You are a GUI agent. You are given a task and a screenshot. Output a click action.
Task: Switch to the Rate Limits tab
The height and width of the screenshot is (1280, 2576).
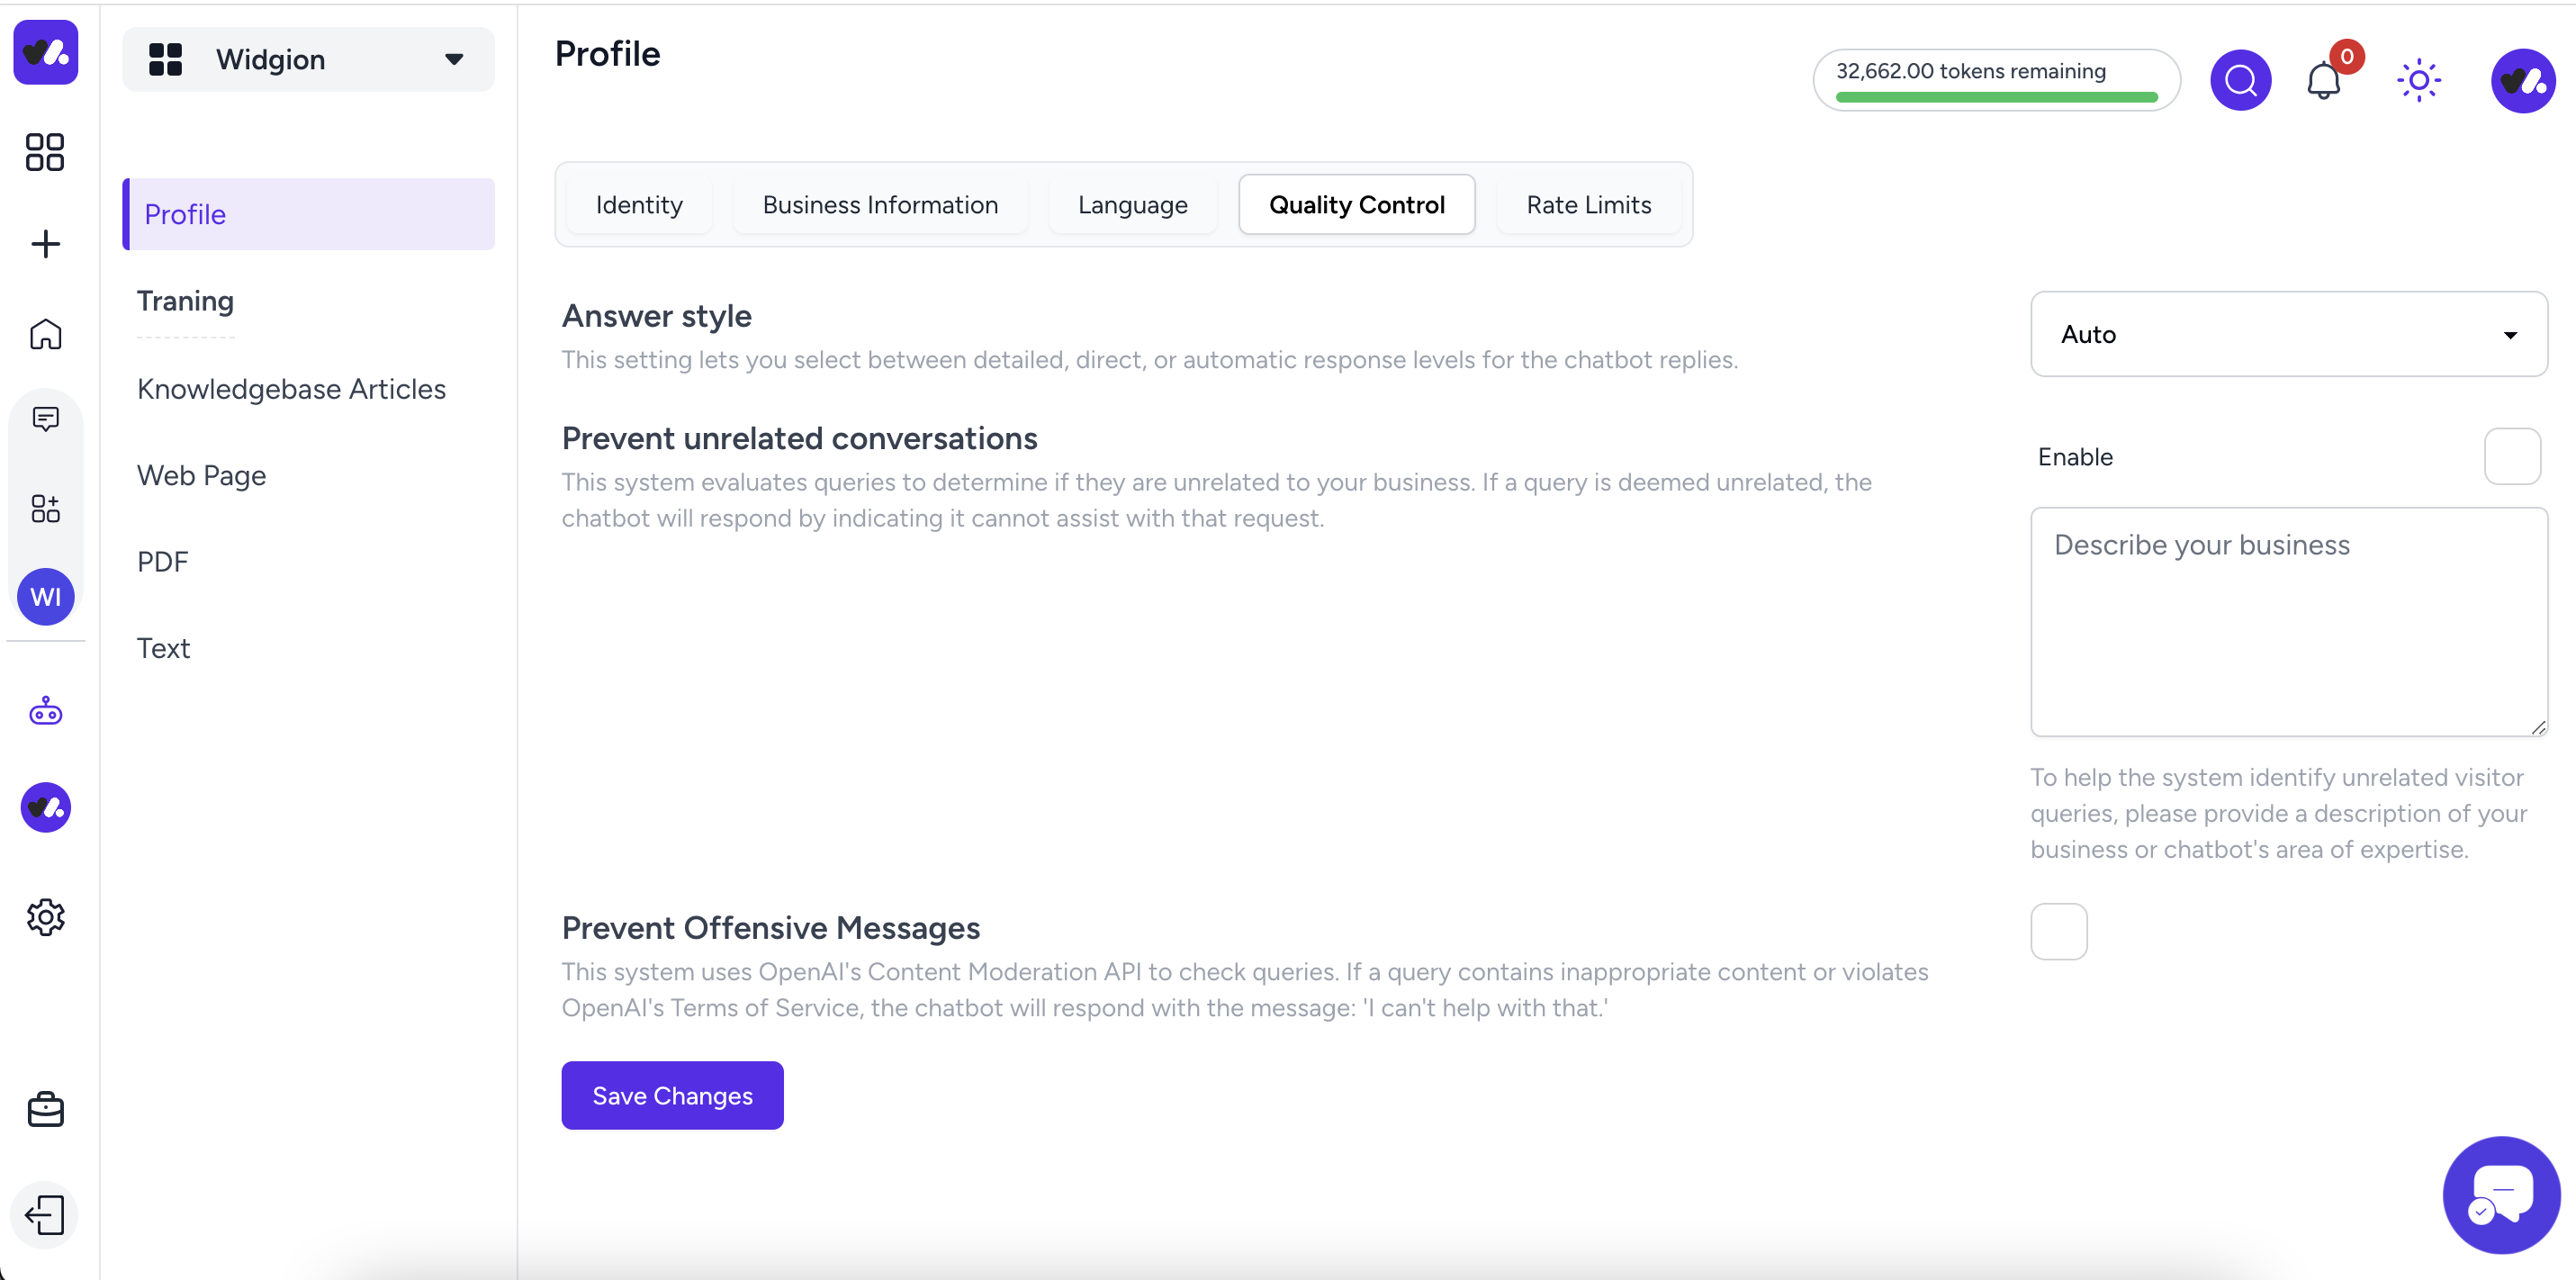point(1589,205)
